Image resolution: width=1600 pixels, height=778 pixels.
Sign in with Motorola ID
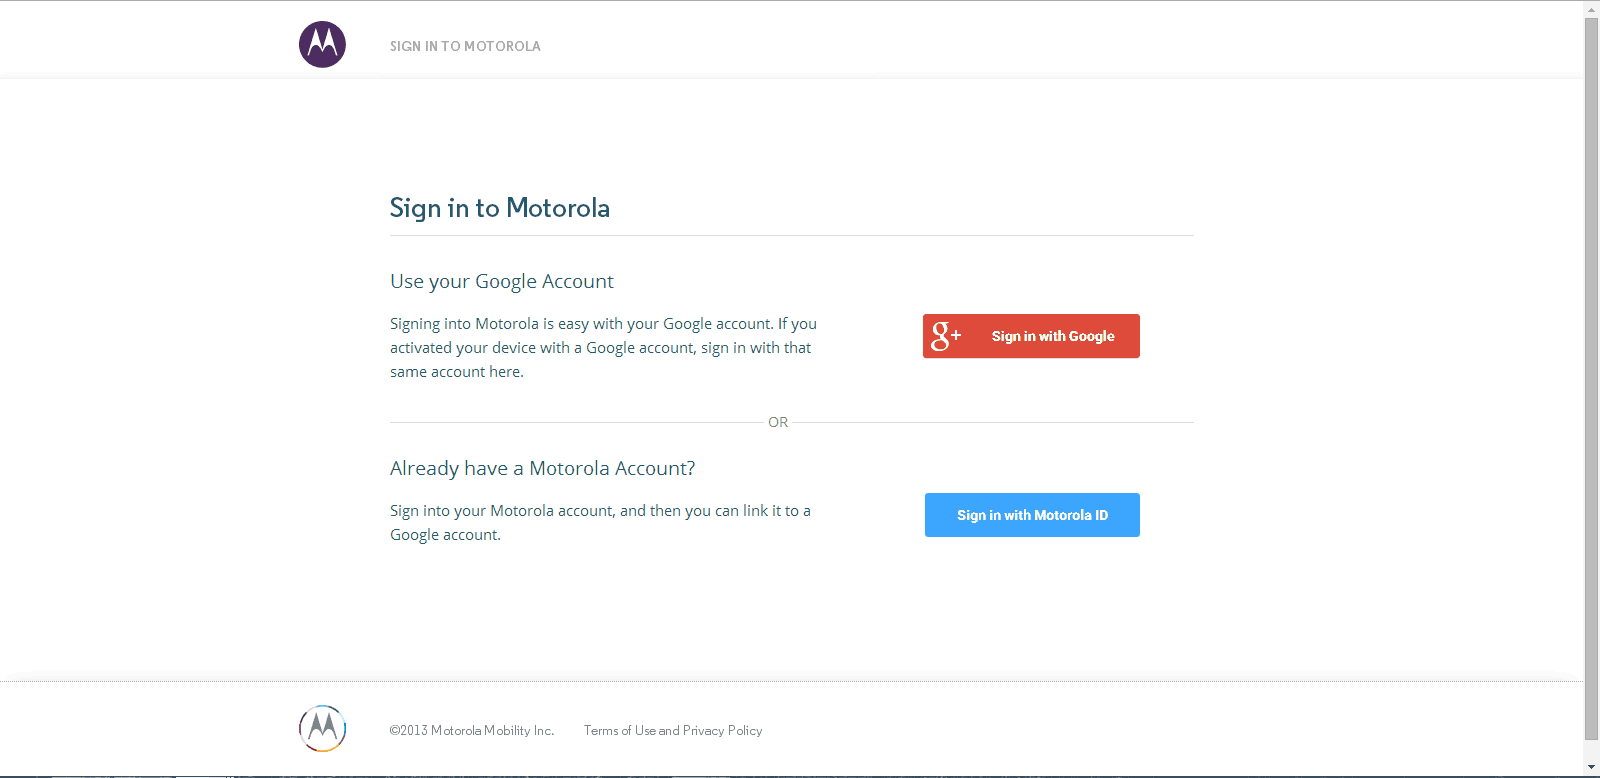1032,515
